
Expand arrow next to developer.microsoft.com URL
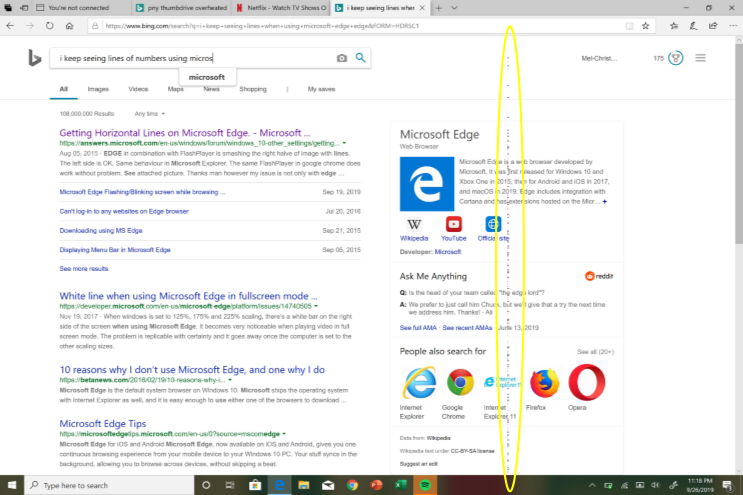[x=316, y=306]
